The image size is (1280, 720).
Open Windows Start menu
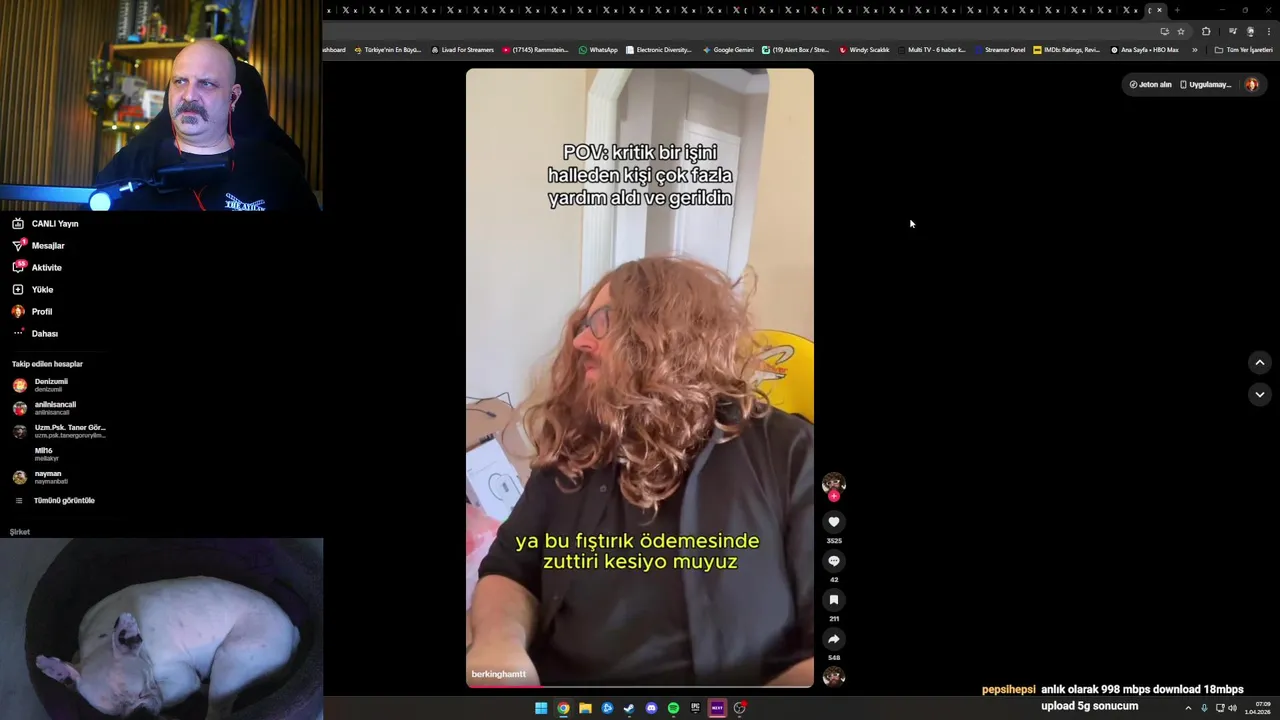(541, 708)
